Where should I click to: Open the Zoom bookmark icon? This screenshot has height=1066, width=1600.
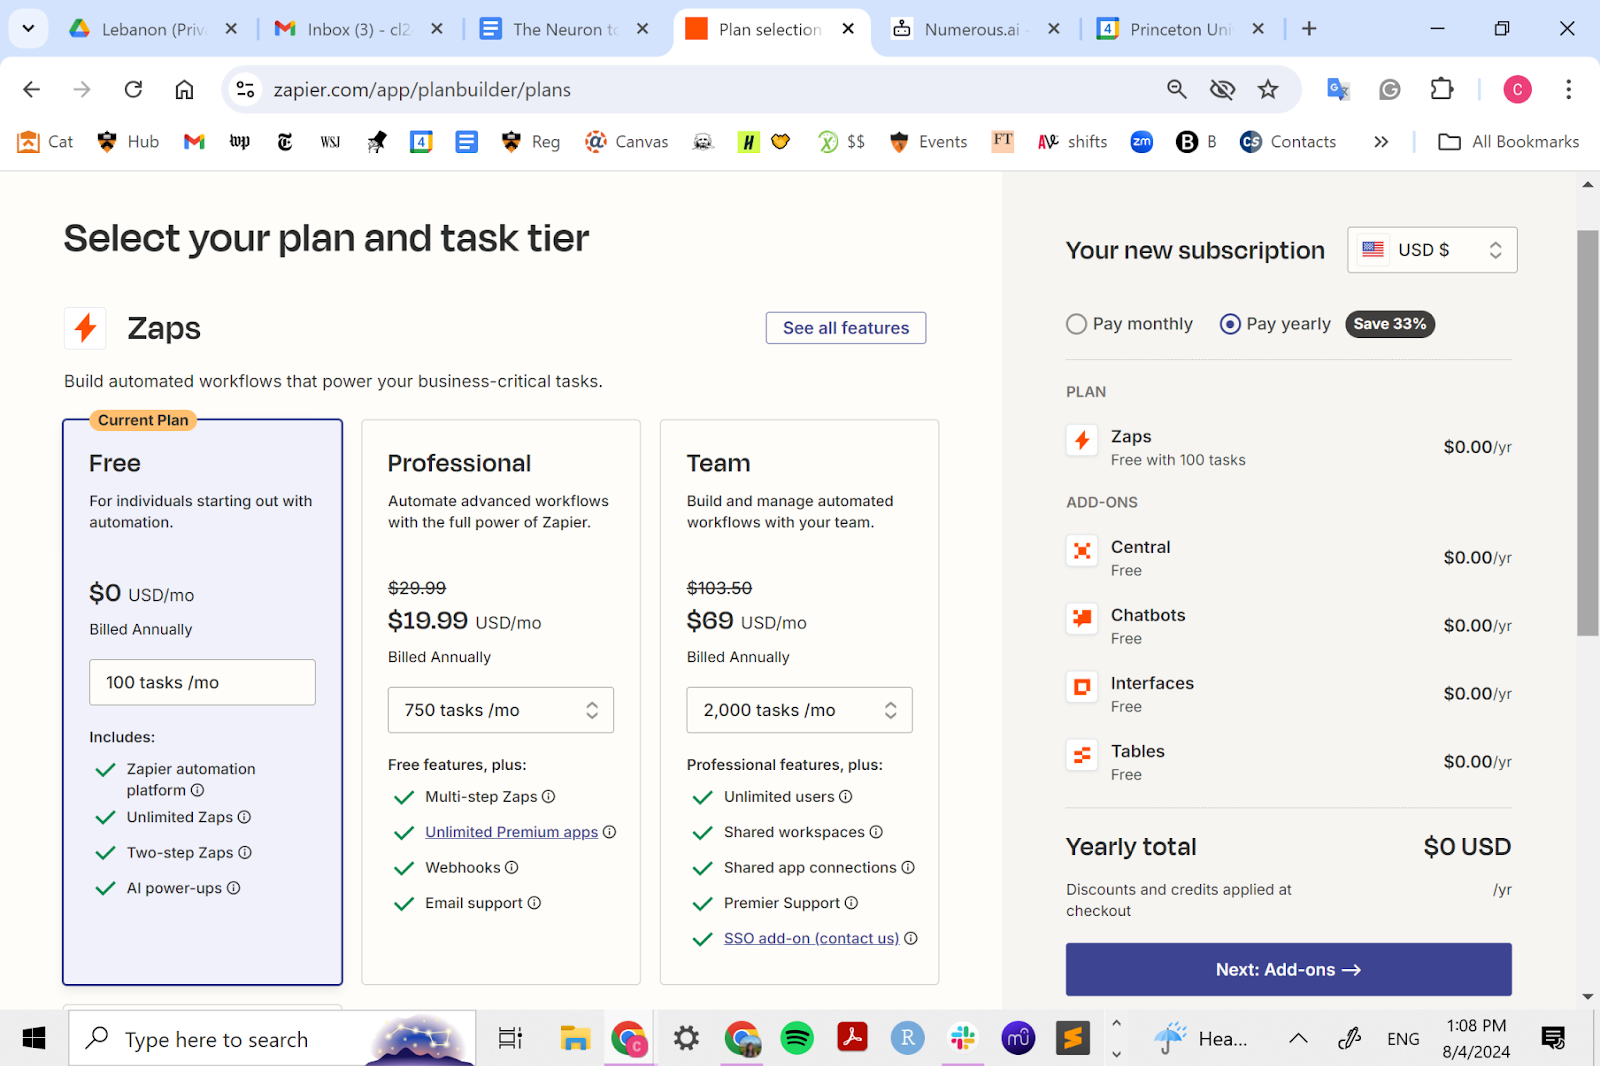[x=1142, y=142]
